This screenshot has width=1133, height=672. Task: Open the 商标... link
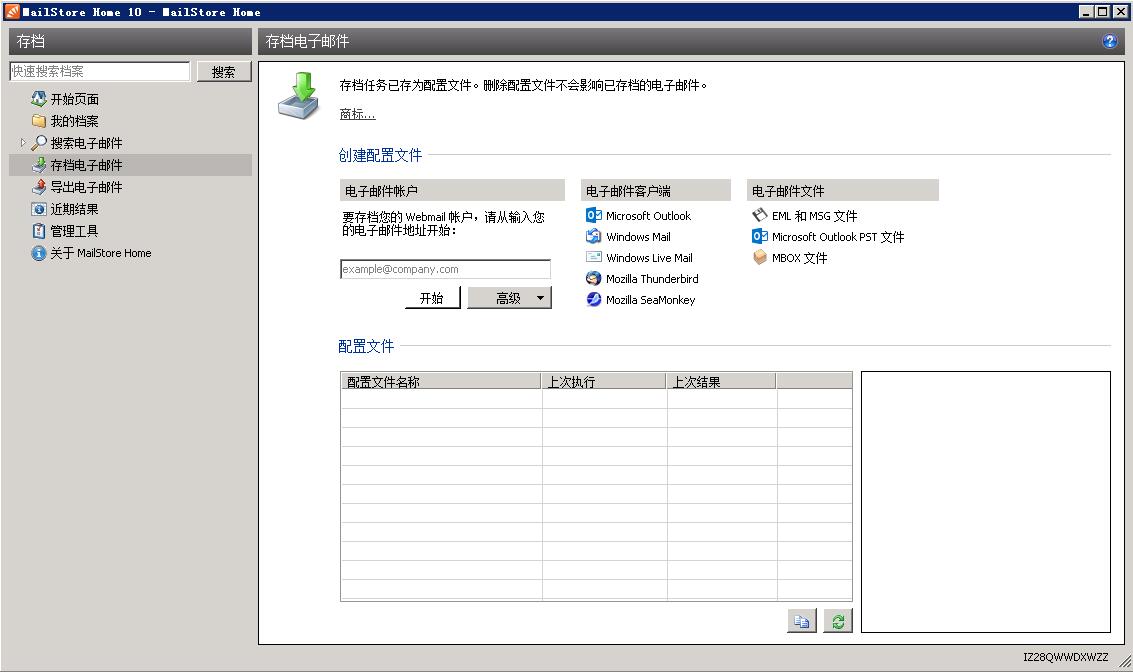click(x=357, y=113)
